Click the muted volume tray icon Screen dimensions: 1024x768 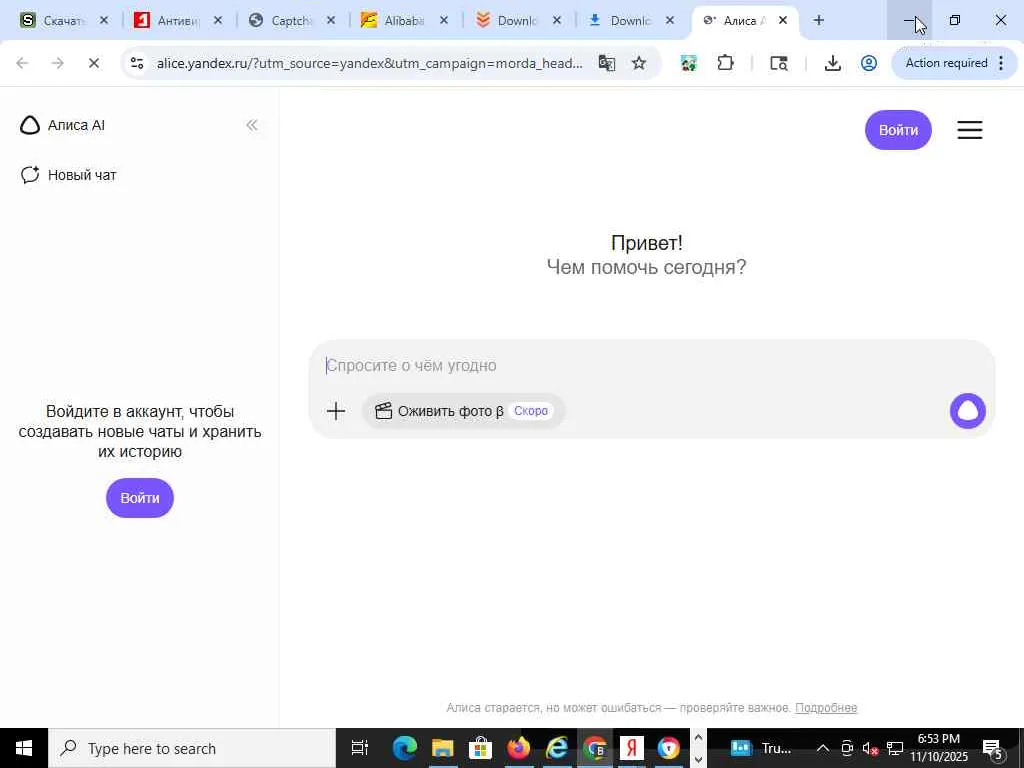(x=870, y=748)
